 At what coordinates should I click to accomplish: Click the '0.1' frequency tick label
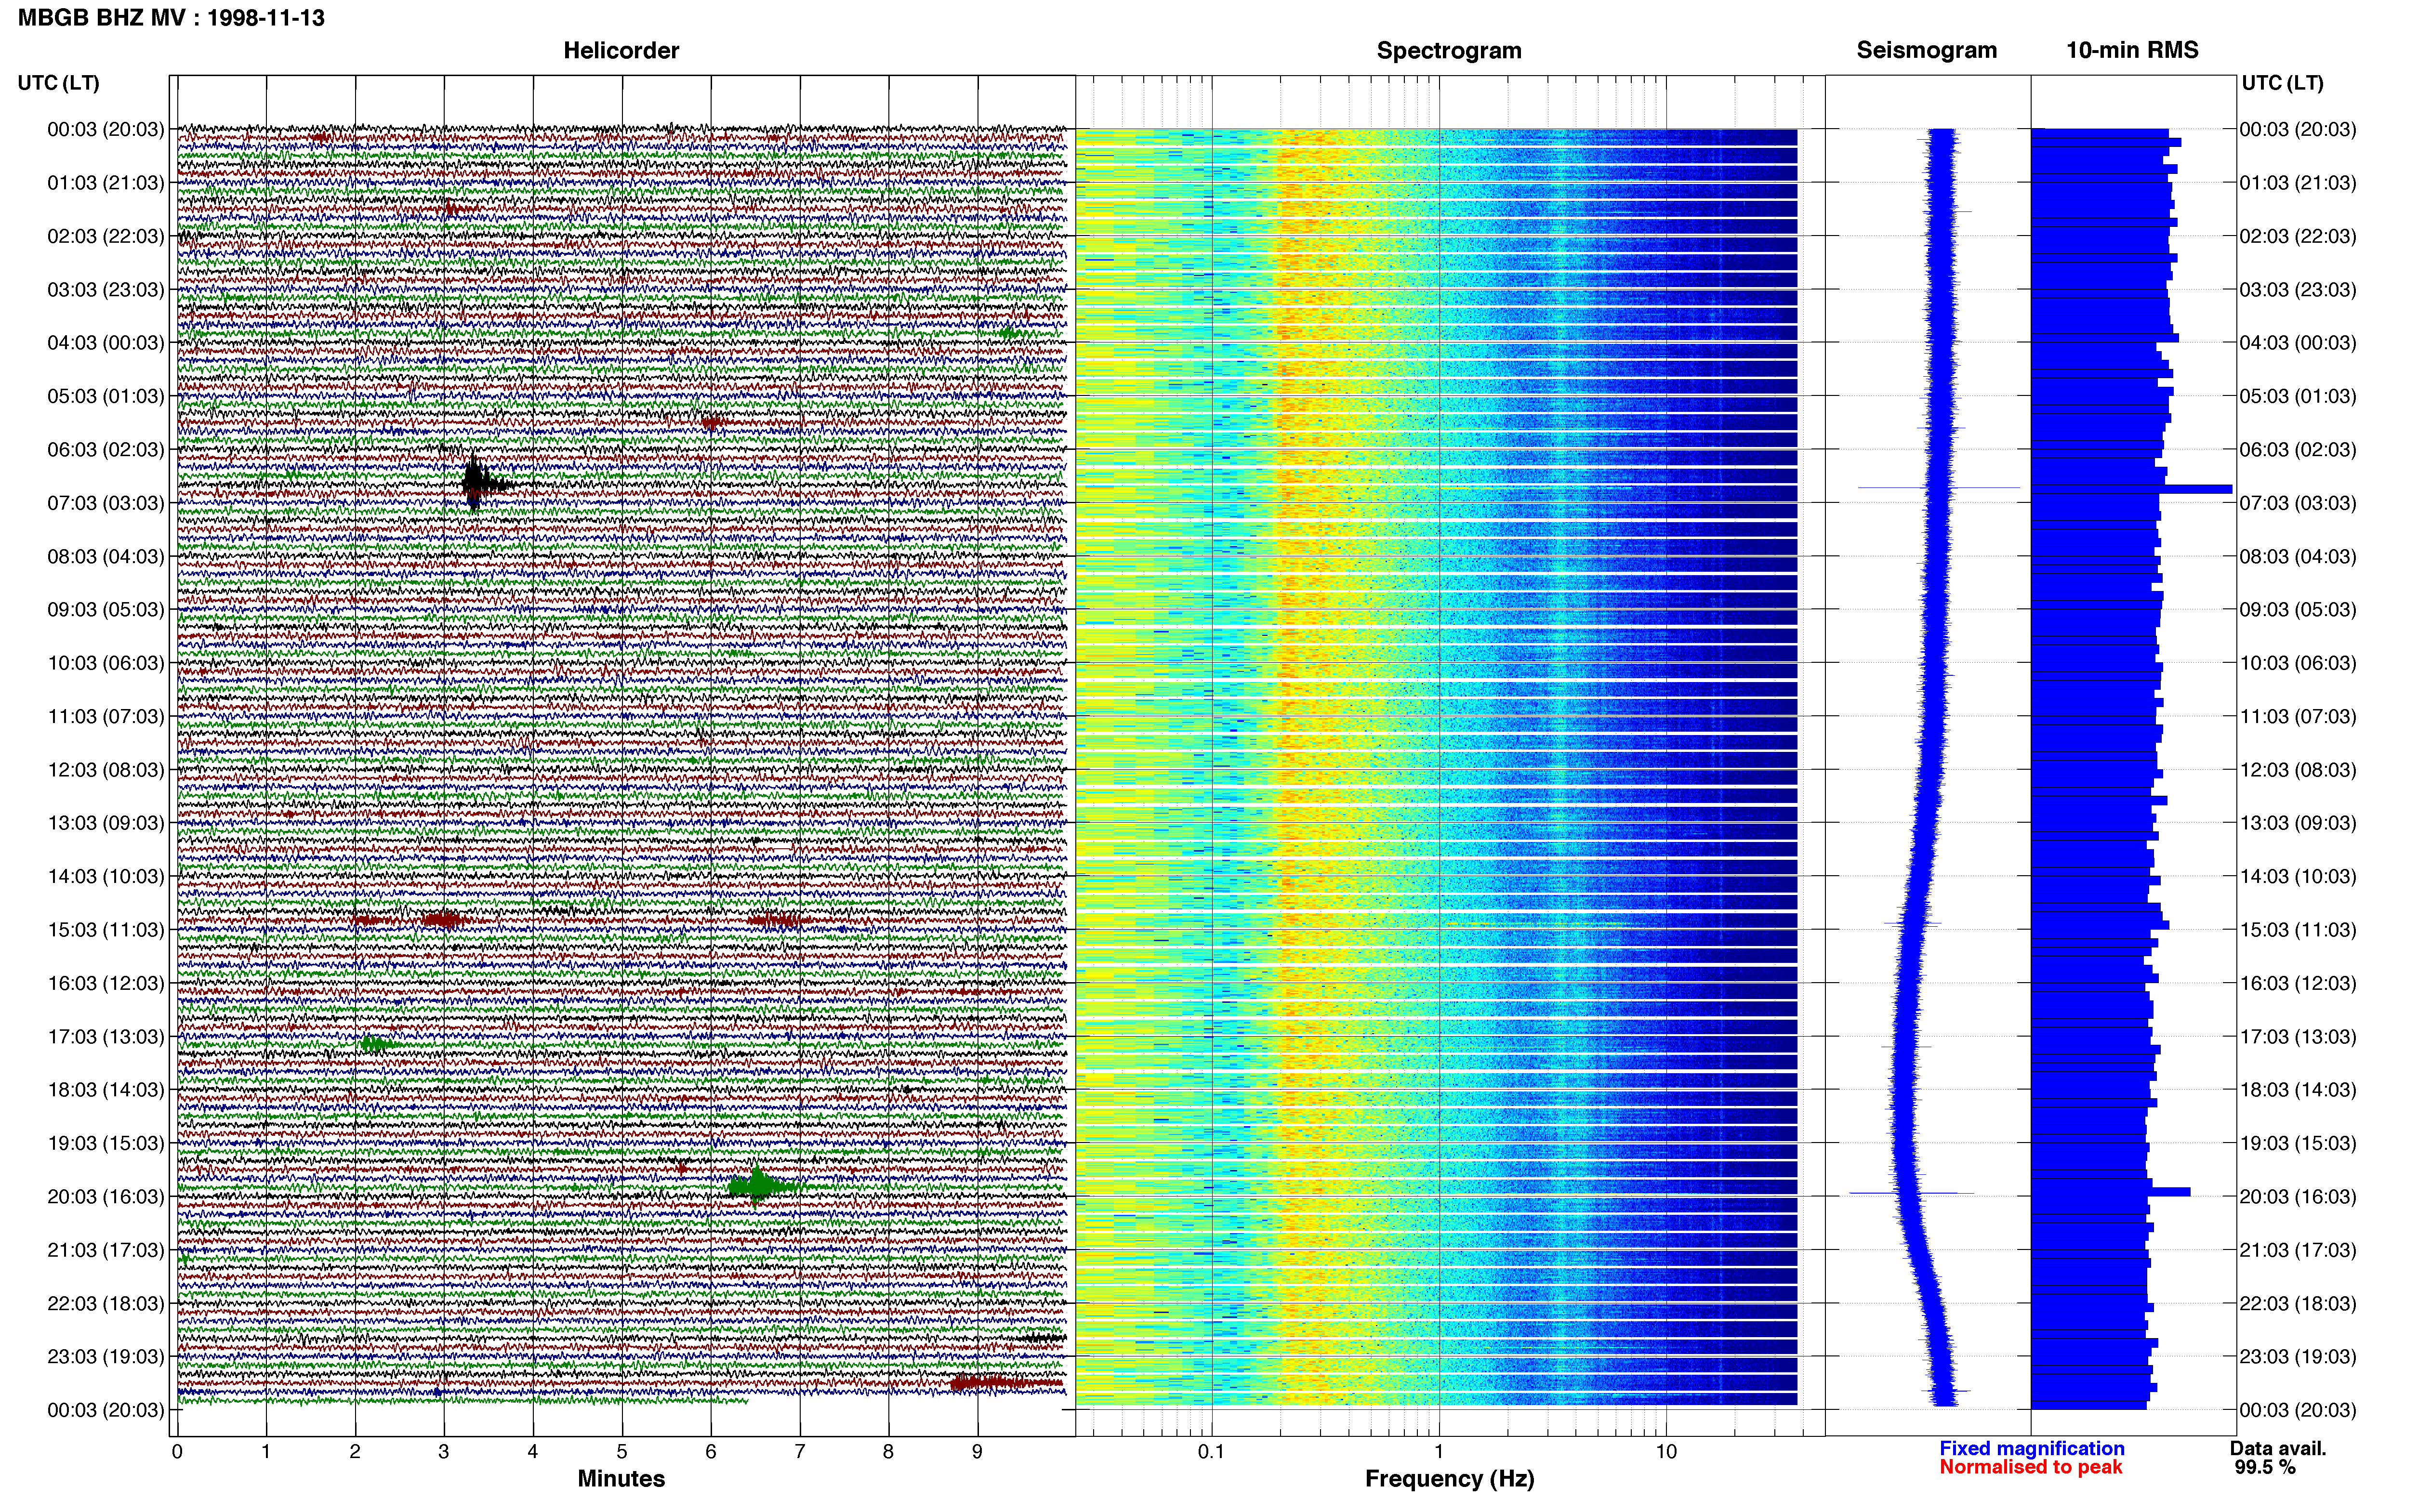[1211, 1451]
